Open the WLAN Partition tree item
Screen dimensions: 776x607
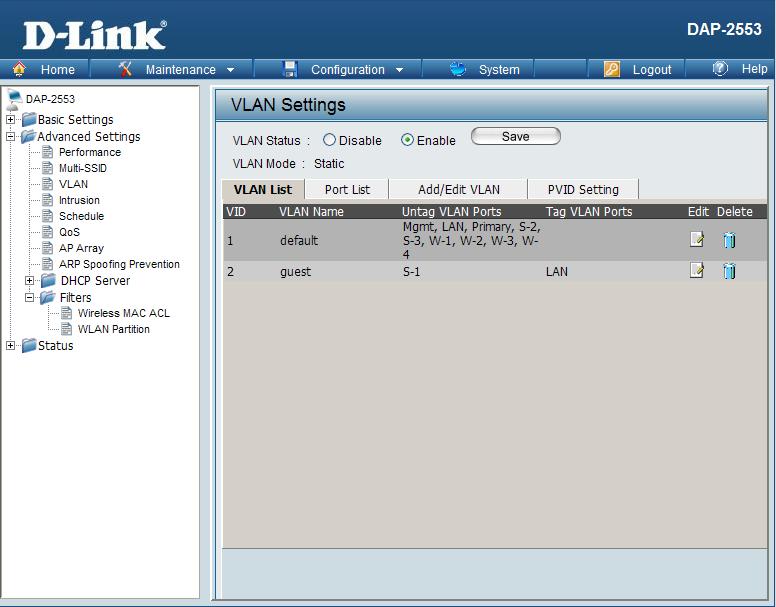113,329
